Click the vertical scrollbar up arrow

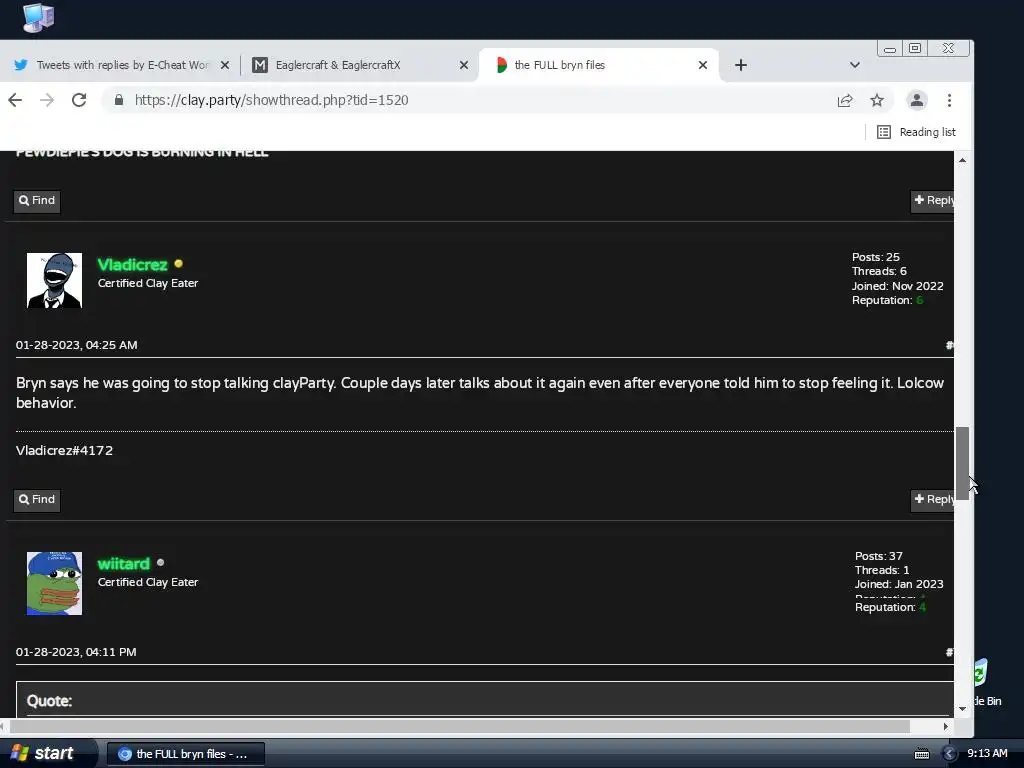(963, 160)
